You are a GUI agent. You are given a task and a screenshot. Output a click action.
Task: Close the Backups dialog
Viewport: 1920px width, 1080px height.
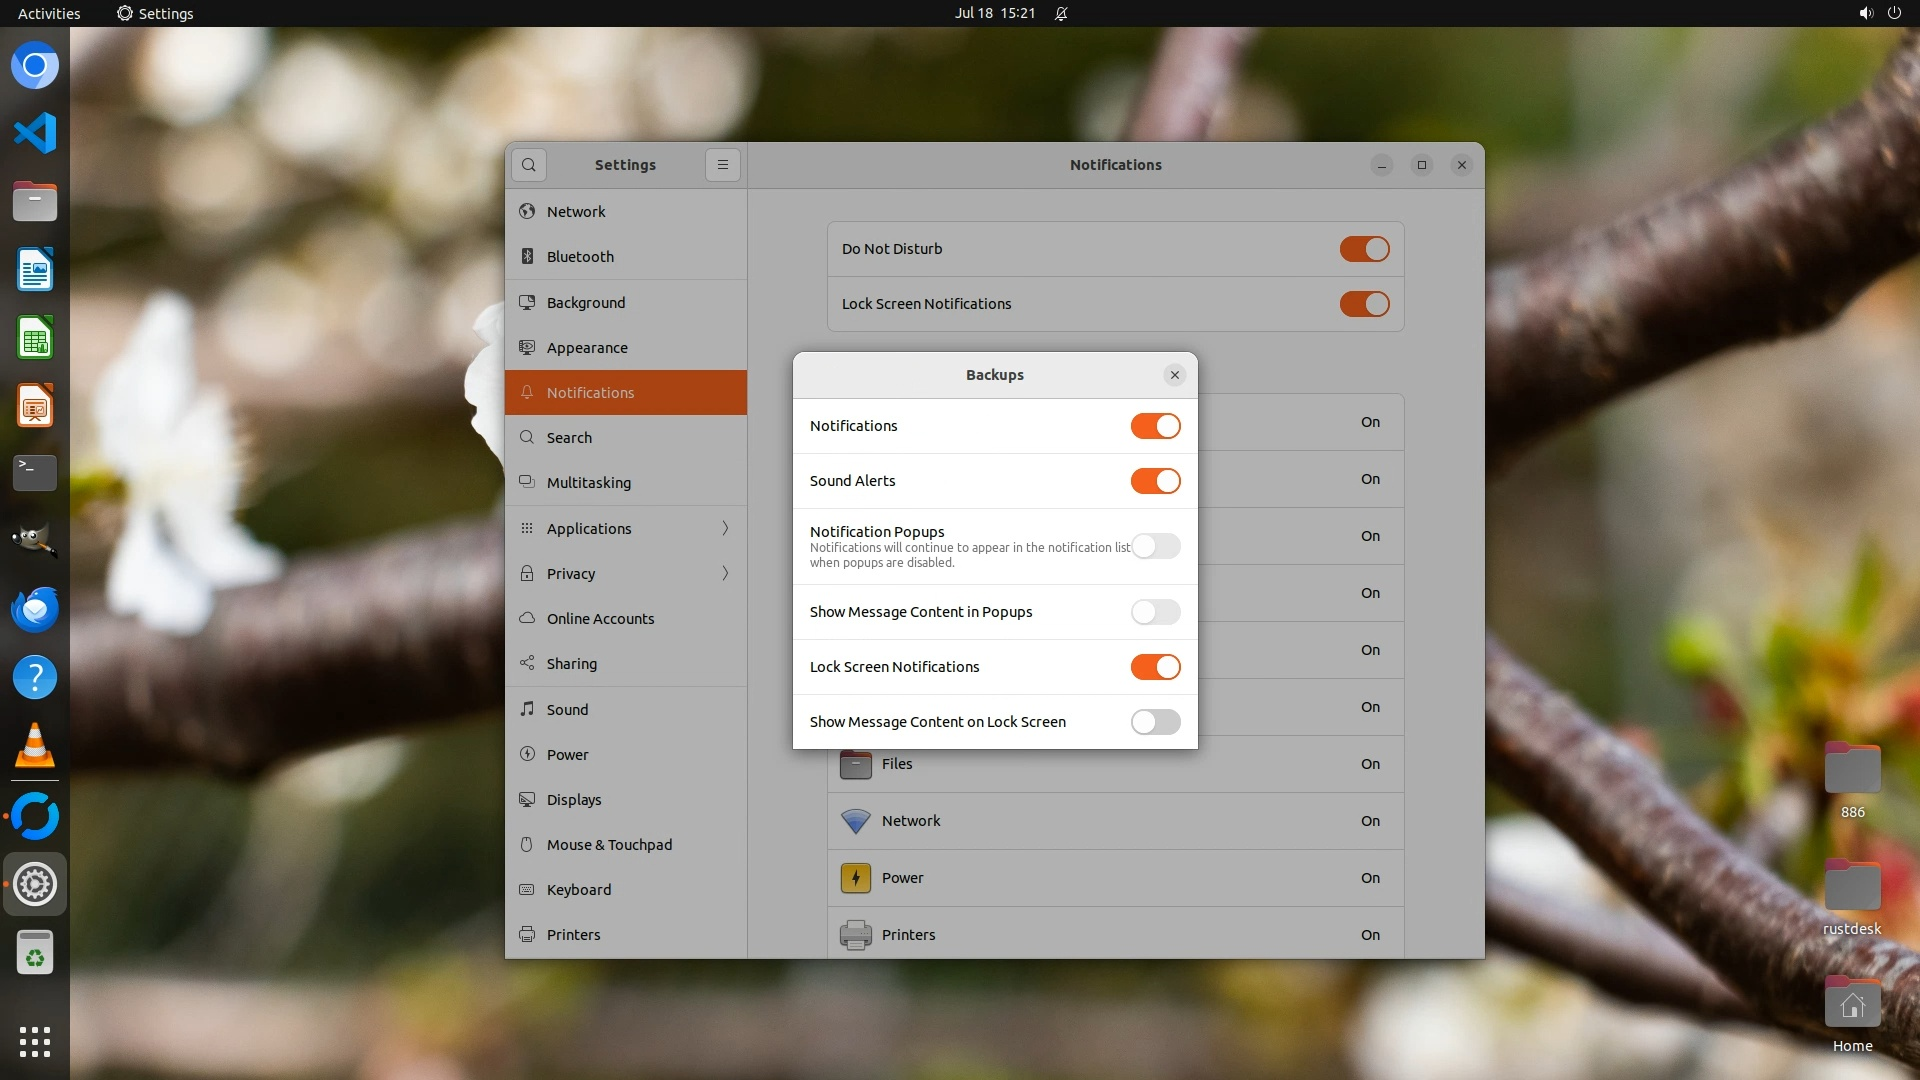tap(1174, 375)
